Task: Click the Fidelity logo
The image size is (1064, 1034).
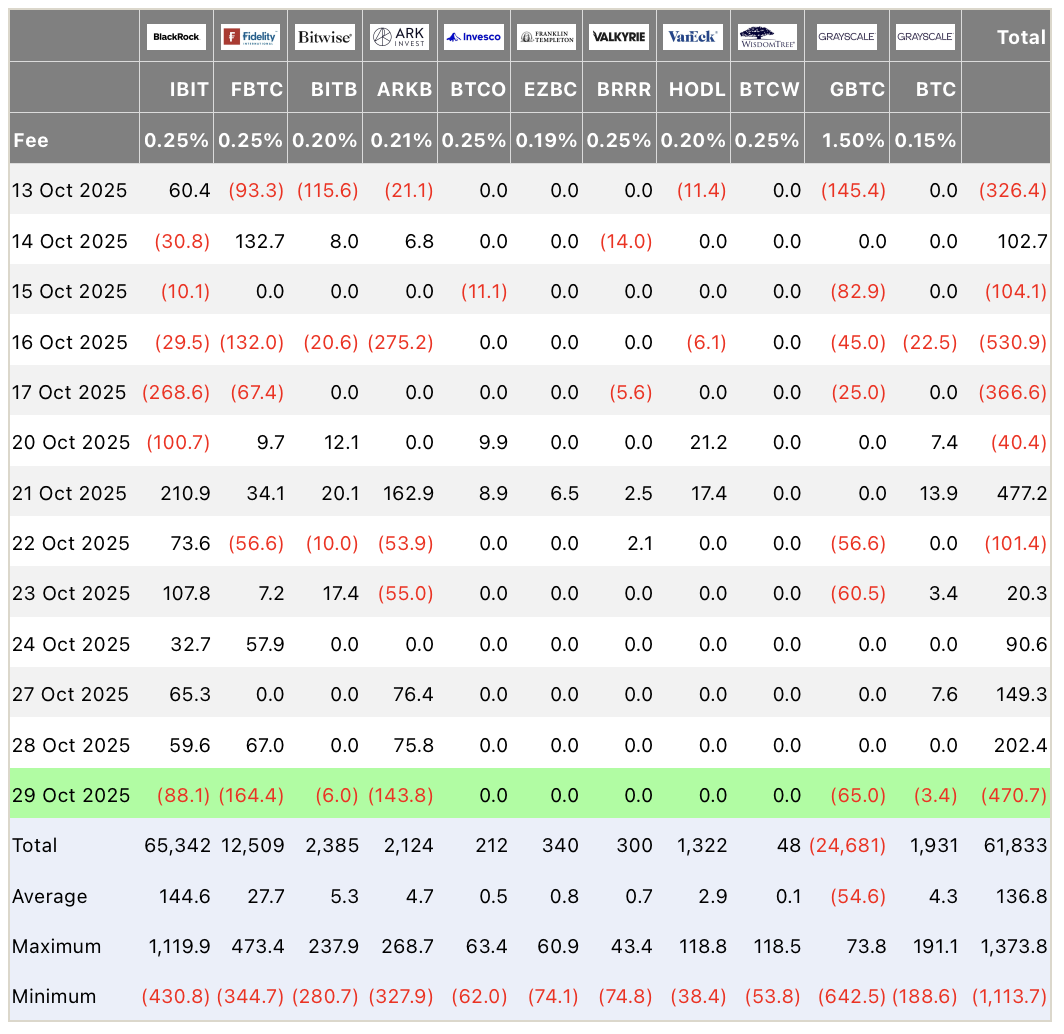Action: point(250,37)
